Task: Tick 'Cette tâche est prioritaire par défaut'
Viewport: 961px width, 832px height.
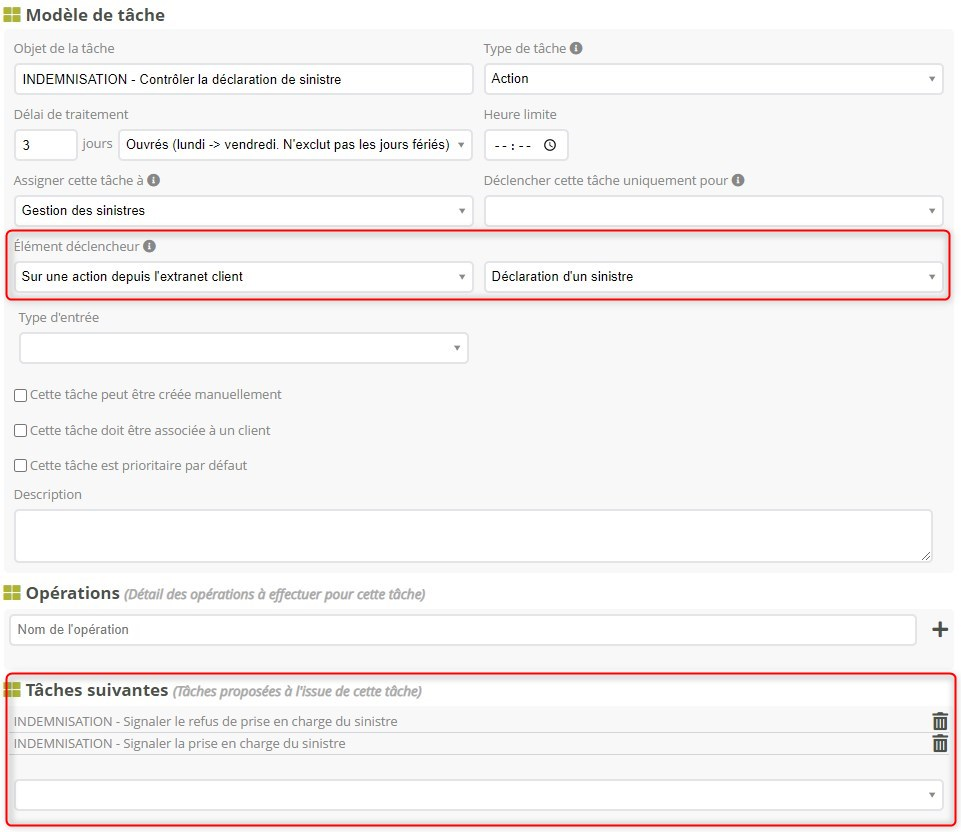Action: [x=21, y=466]
